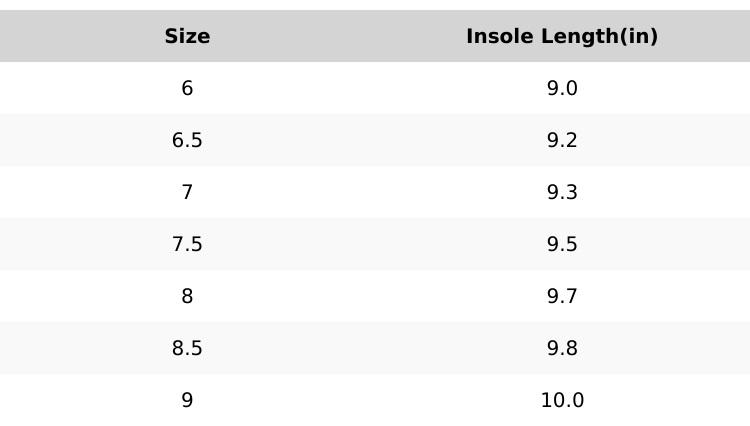Highlight the table row for size 8.5
The width and height of the screenshot is (750, 426).
375,349
